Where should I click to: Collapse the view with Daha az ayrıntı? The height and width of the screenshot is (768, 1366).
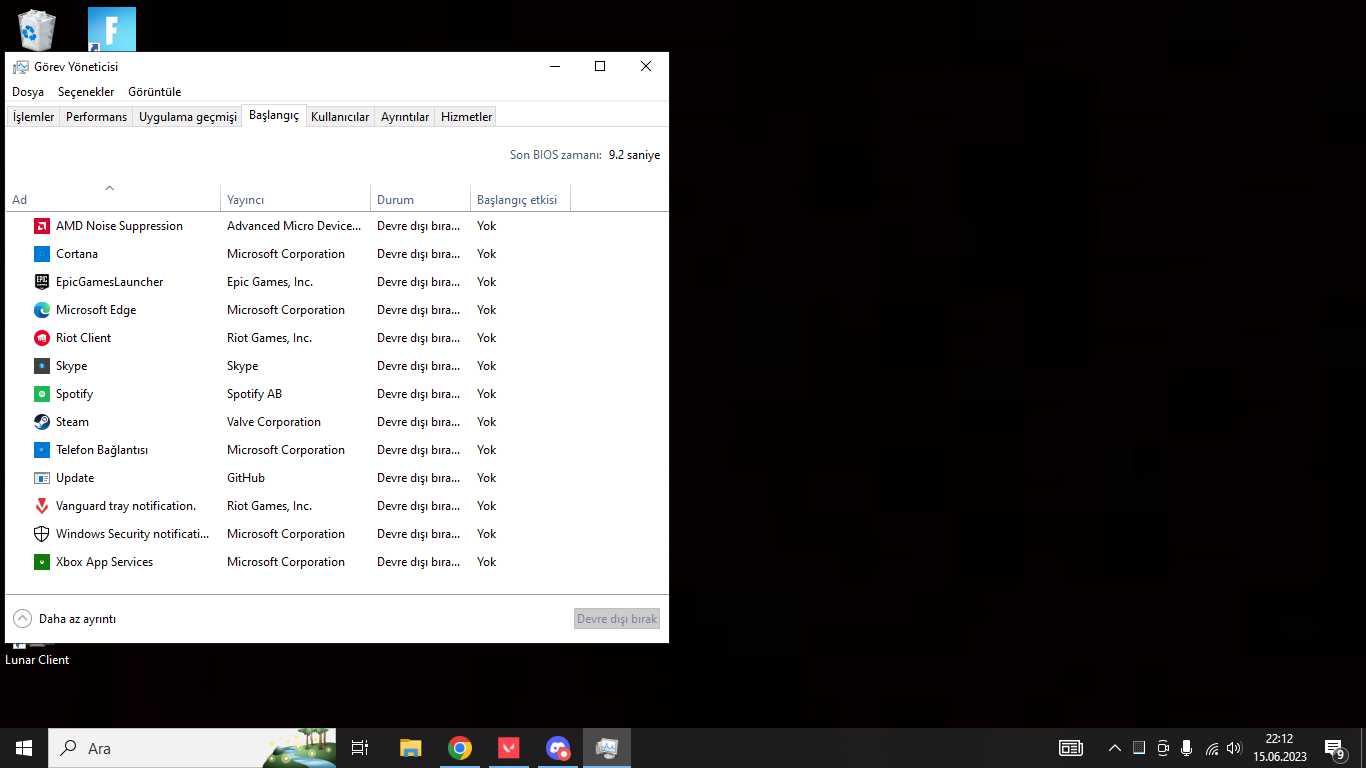click(65, 619)
